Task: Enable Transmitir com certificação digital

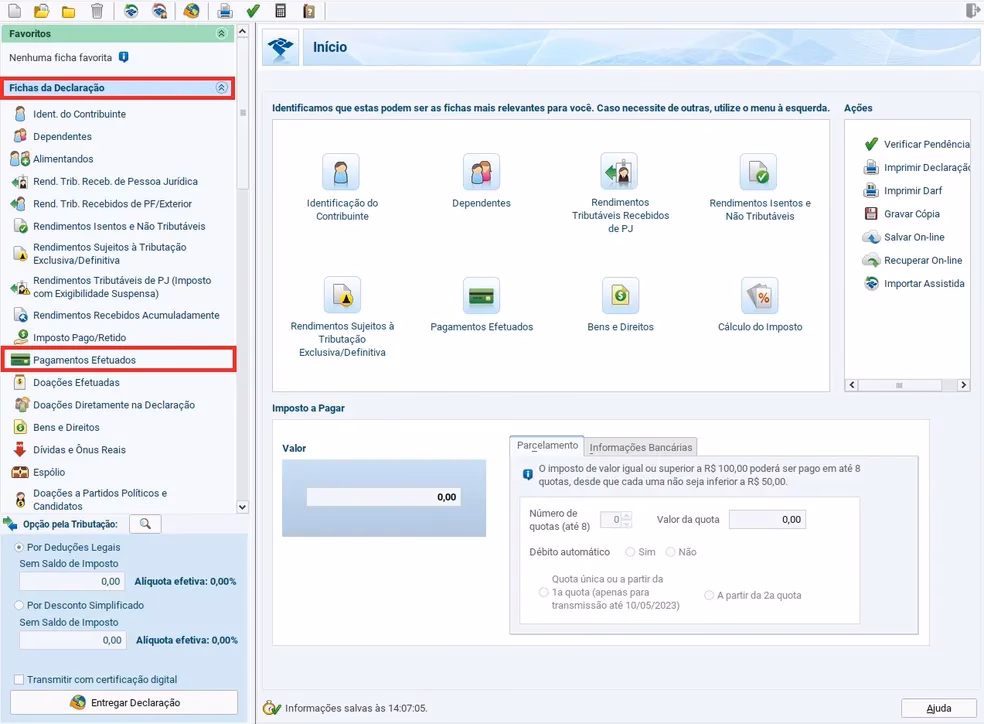Action: click(20, 680)
